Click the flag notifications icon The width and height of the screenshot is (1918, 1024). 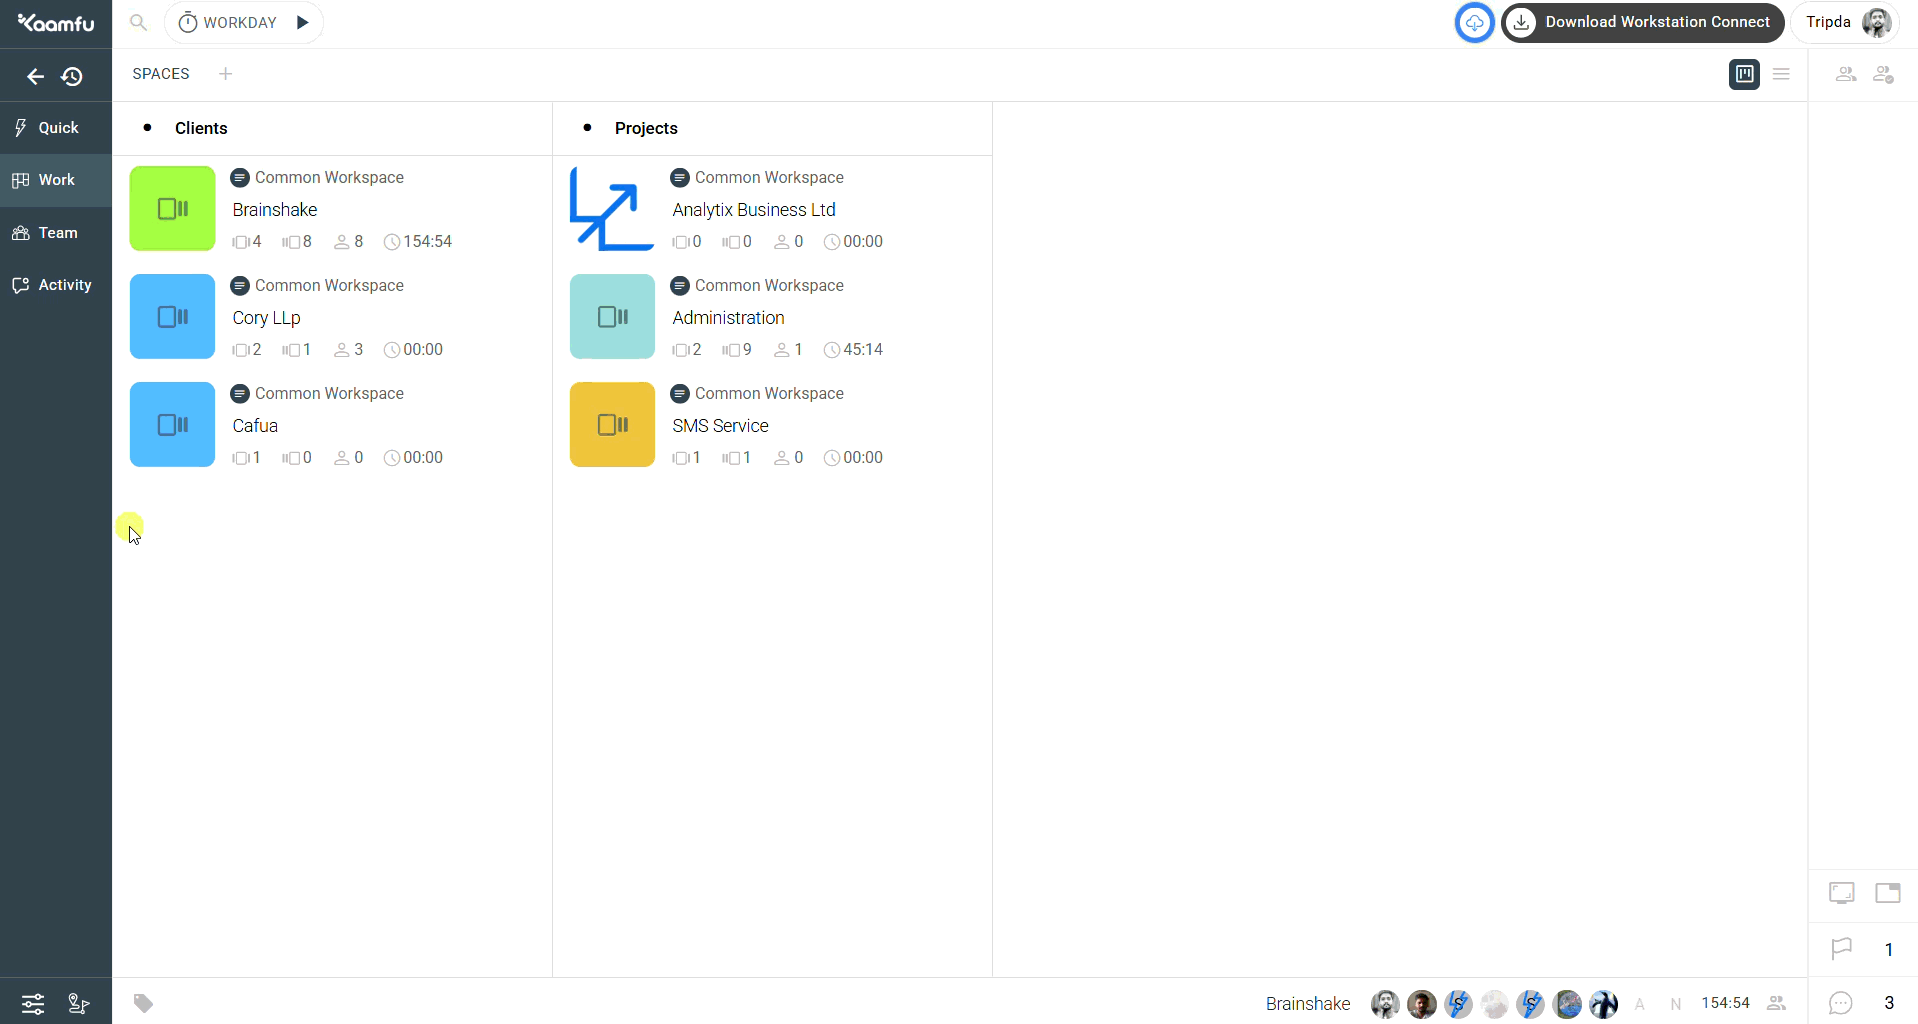pyautogui.click(x=1841, y=949)
